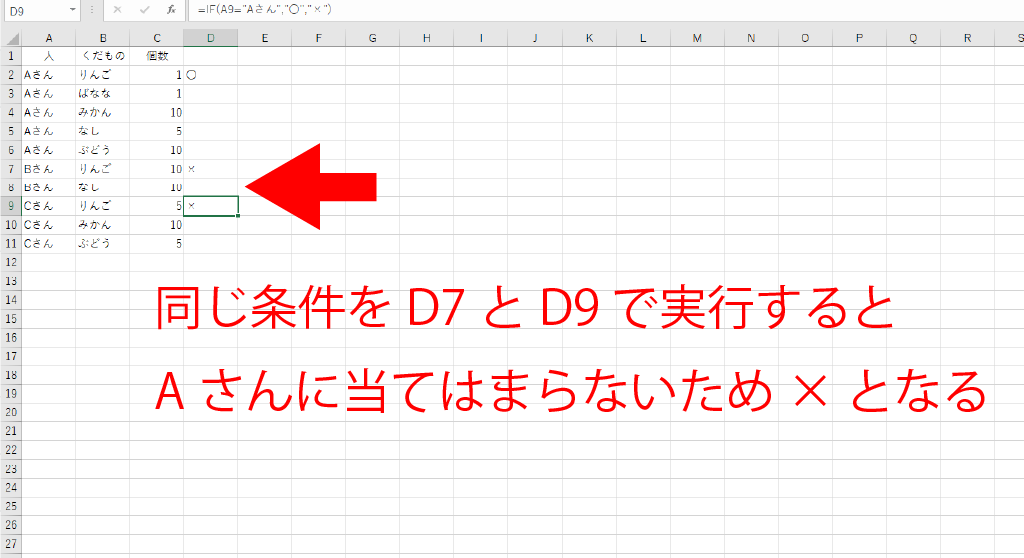Expand the Name Box dropdown arrow
Viewport: 1024px width, 558px height.
(x=73, y=9)
